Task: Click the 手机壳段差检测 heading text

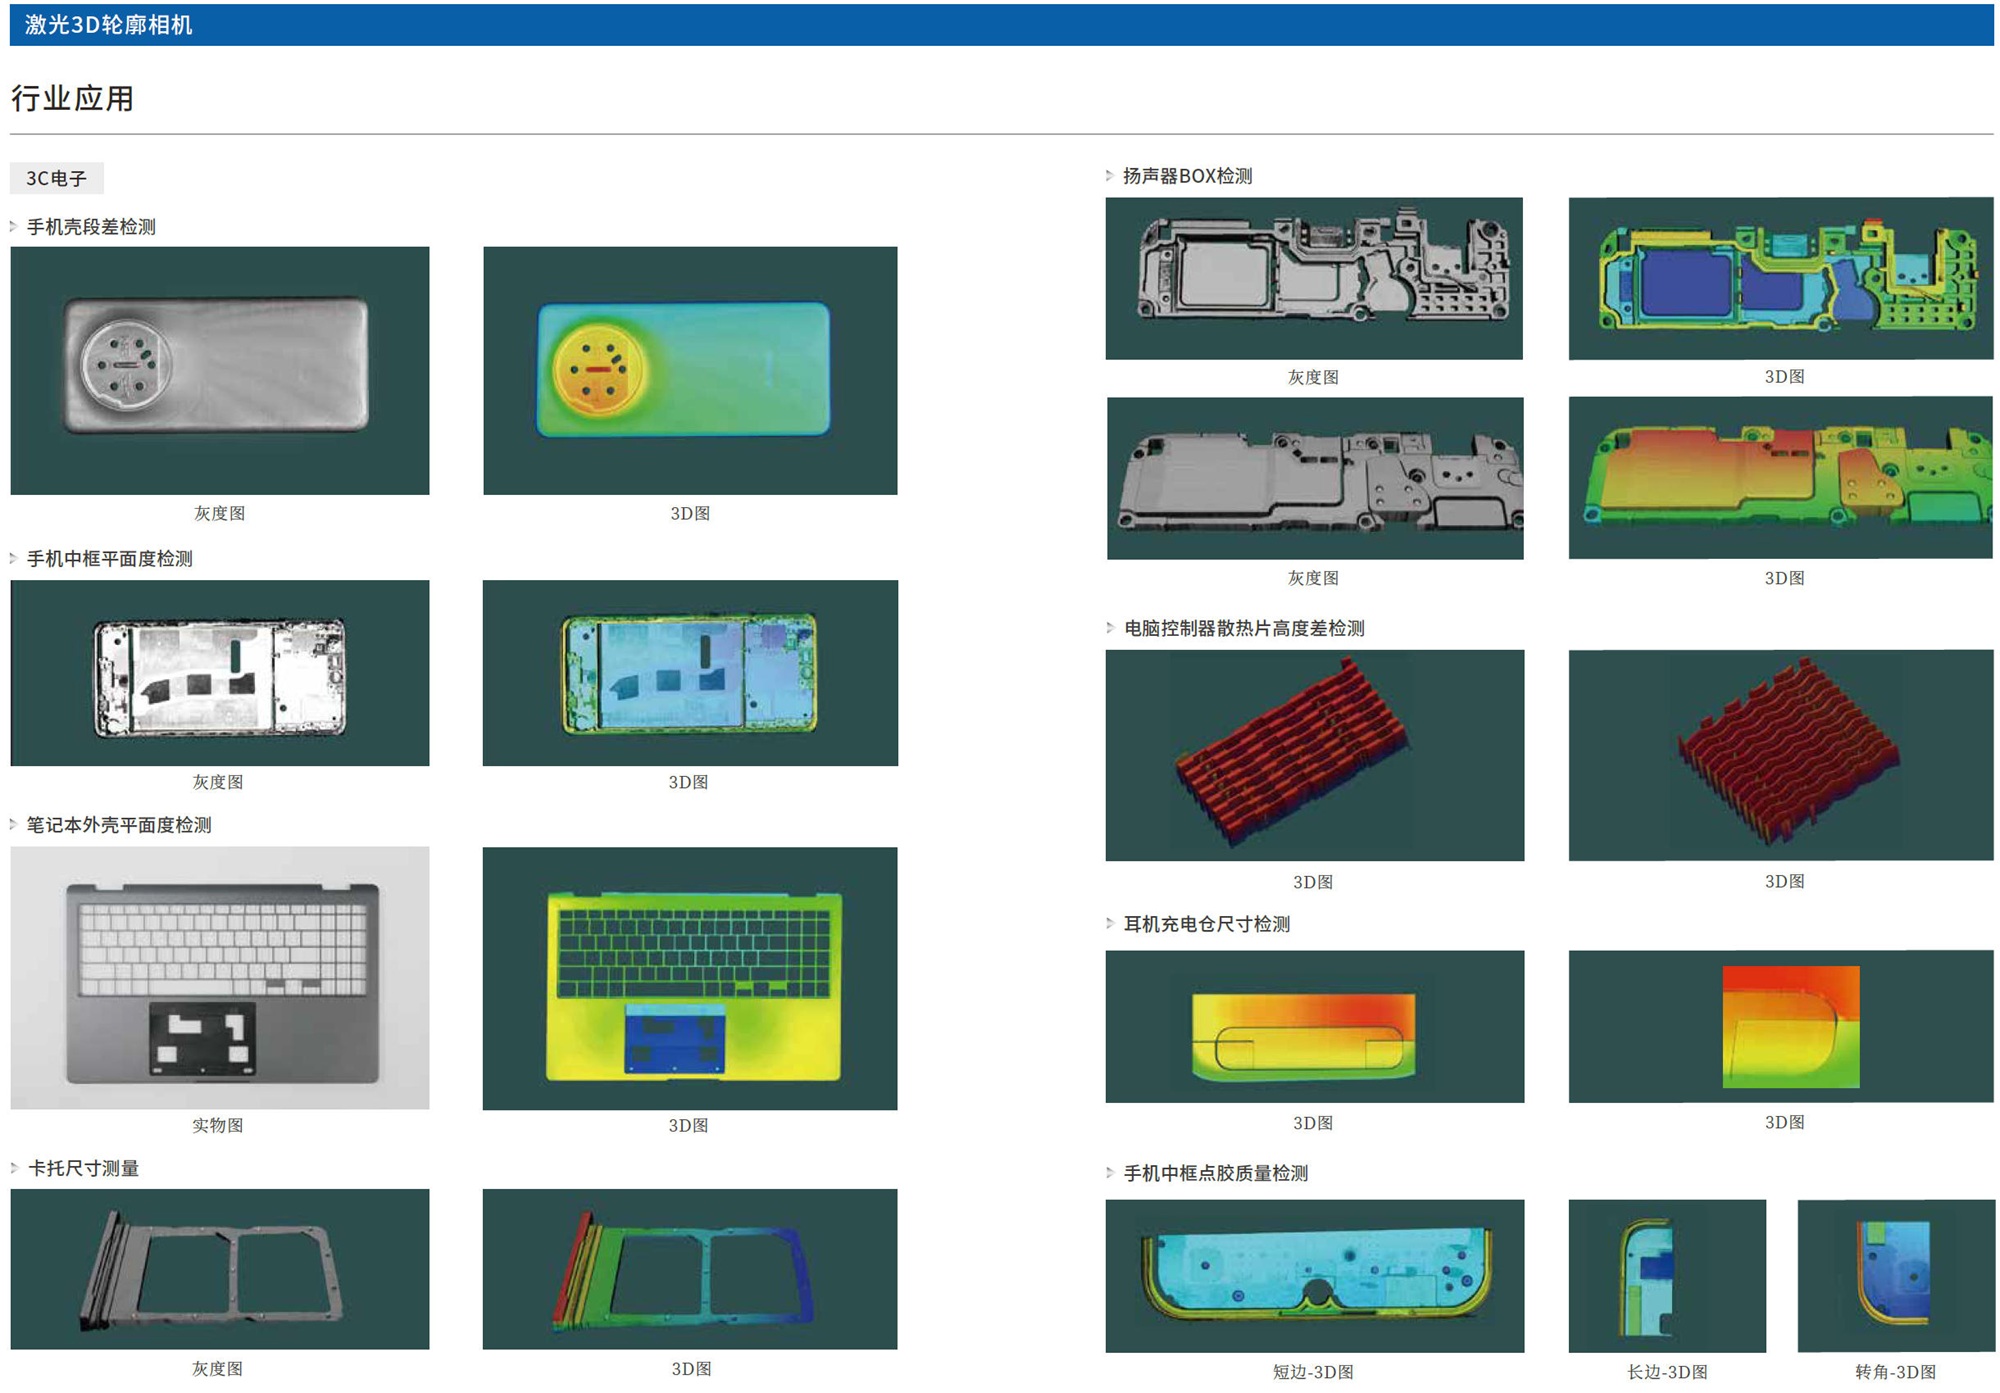Action: tap(91, 227)
